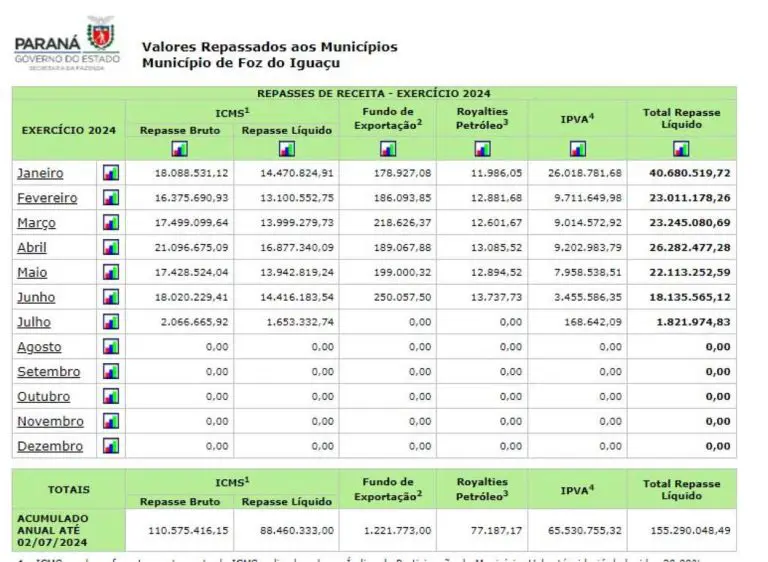Open the chart icon under Repasse Líquido
This screenshot has width=768, height=562.
pos(287,149)
